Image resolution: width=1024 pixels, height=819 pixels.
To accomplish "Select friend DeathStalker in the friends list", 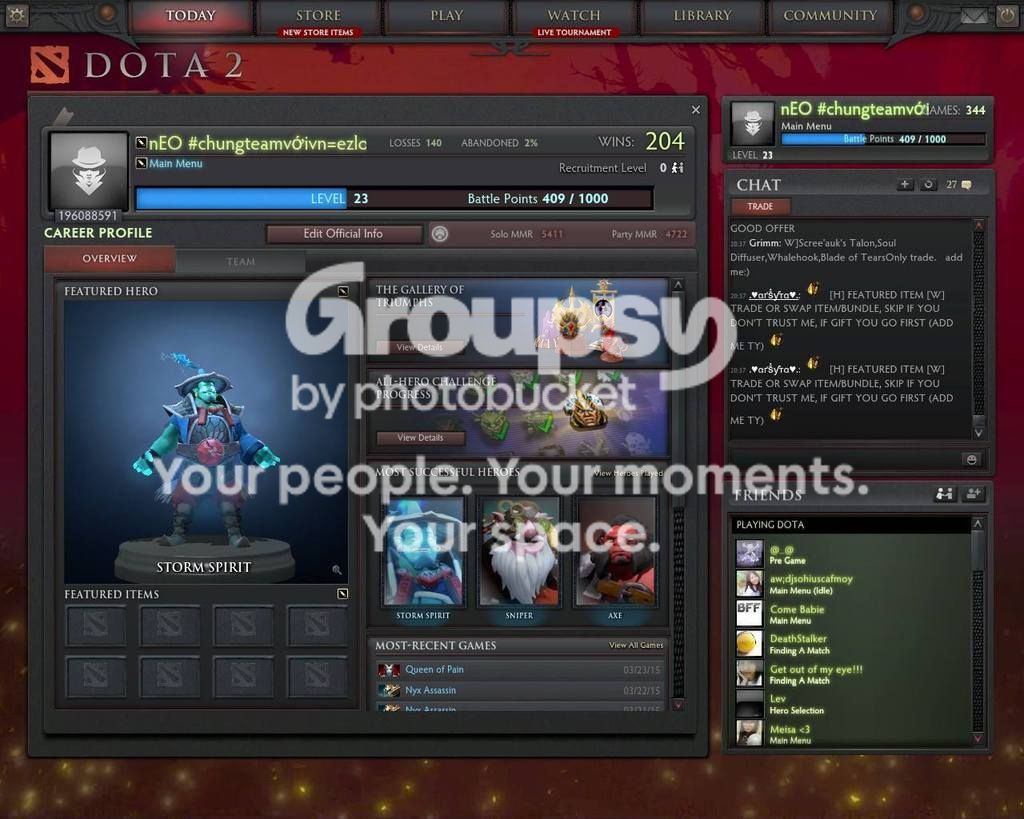I will [853, 644].
